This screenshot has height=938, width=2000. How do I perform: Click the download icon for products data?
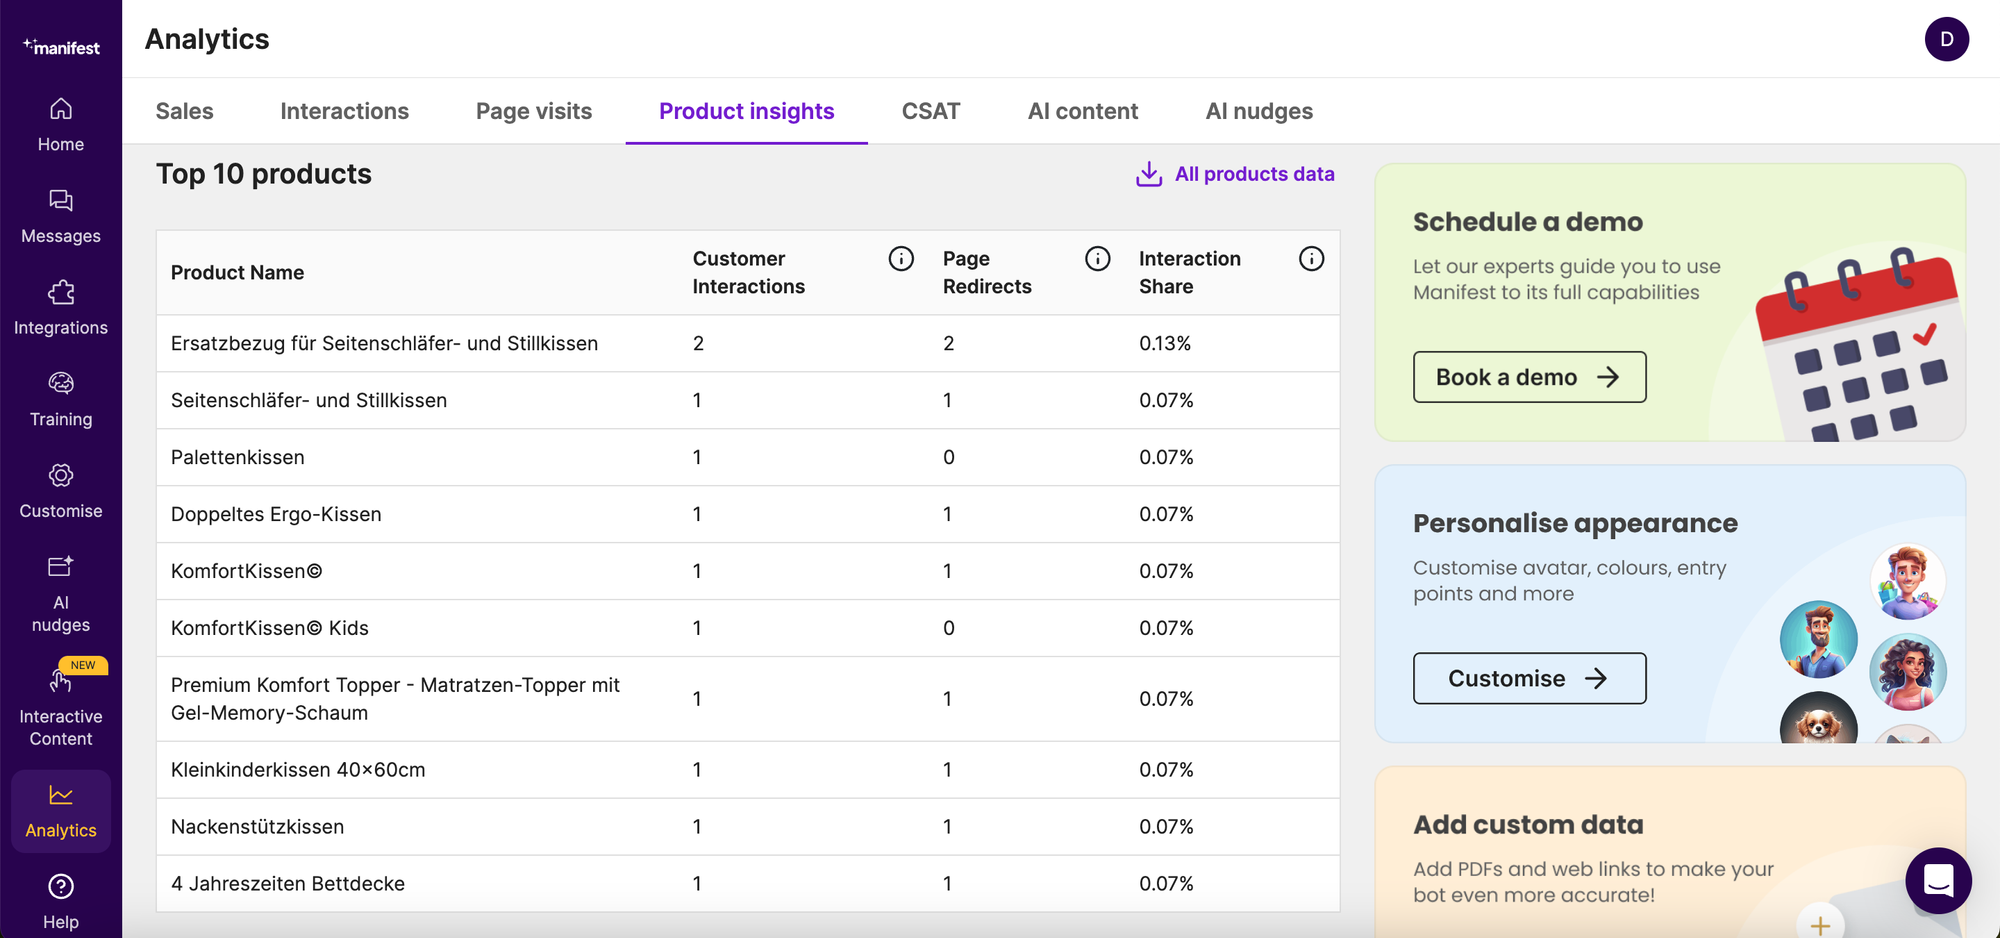coord(1149,174)
